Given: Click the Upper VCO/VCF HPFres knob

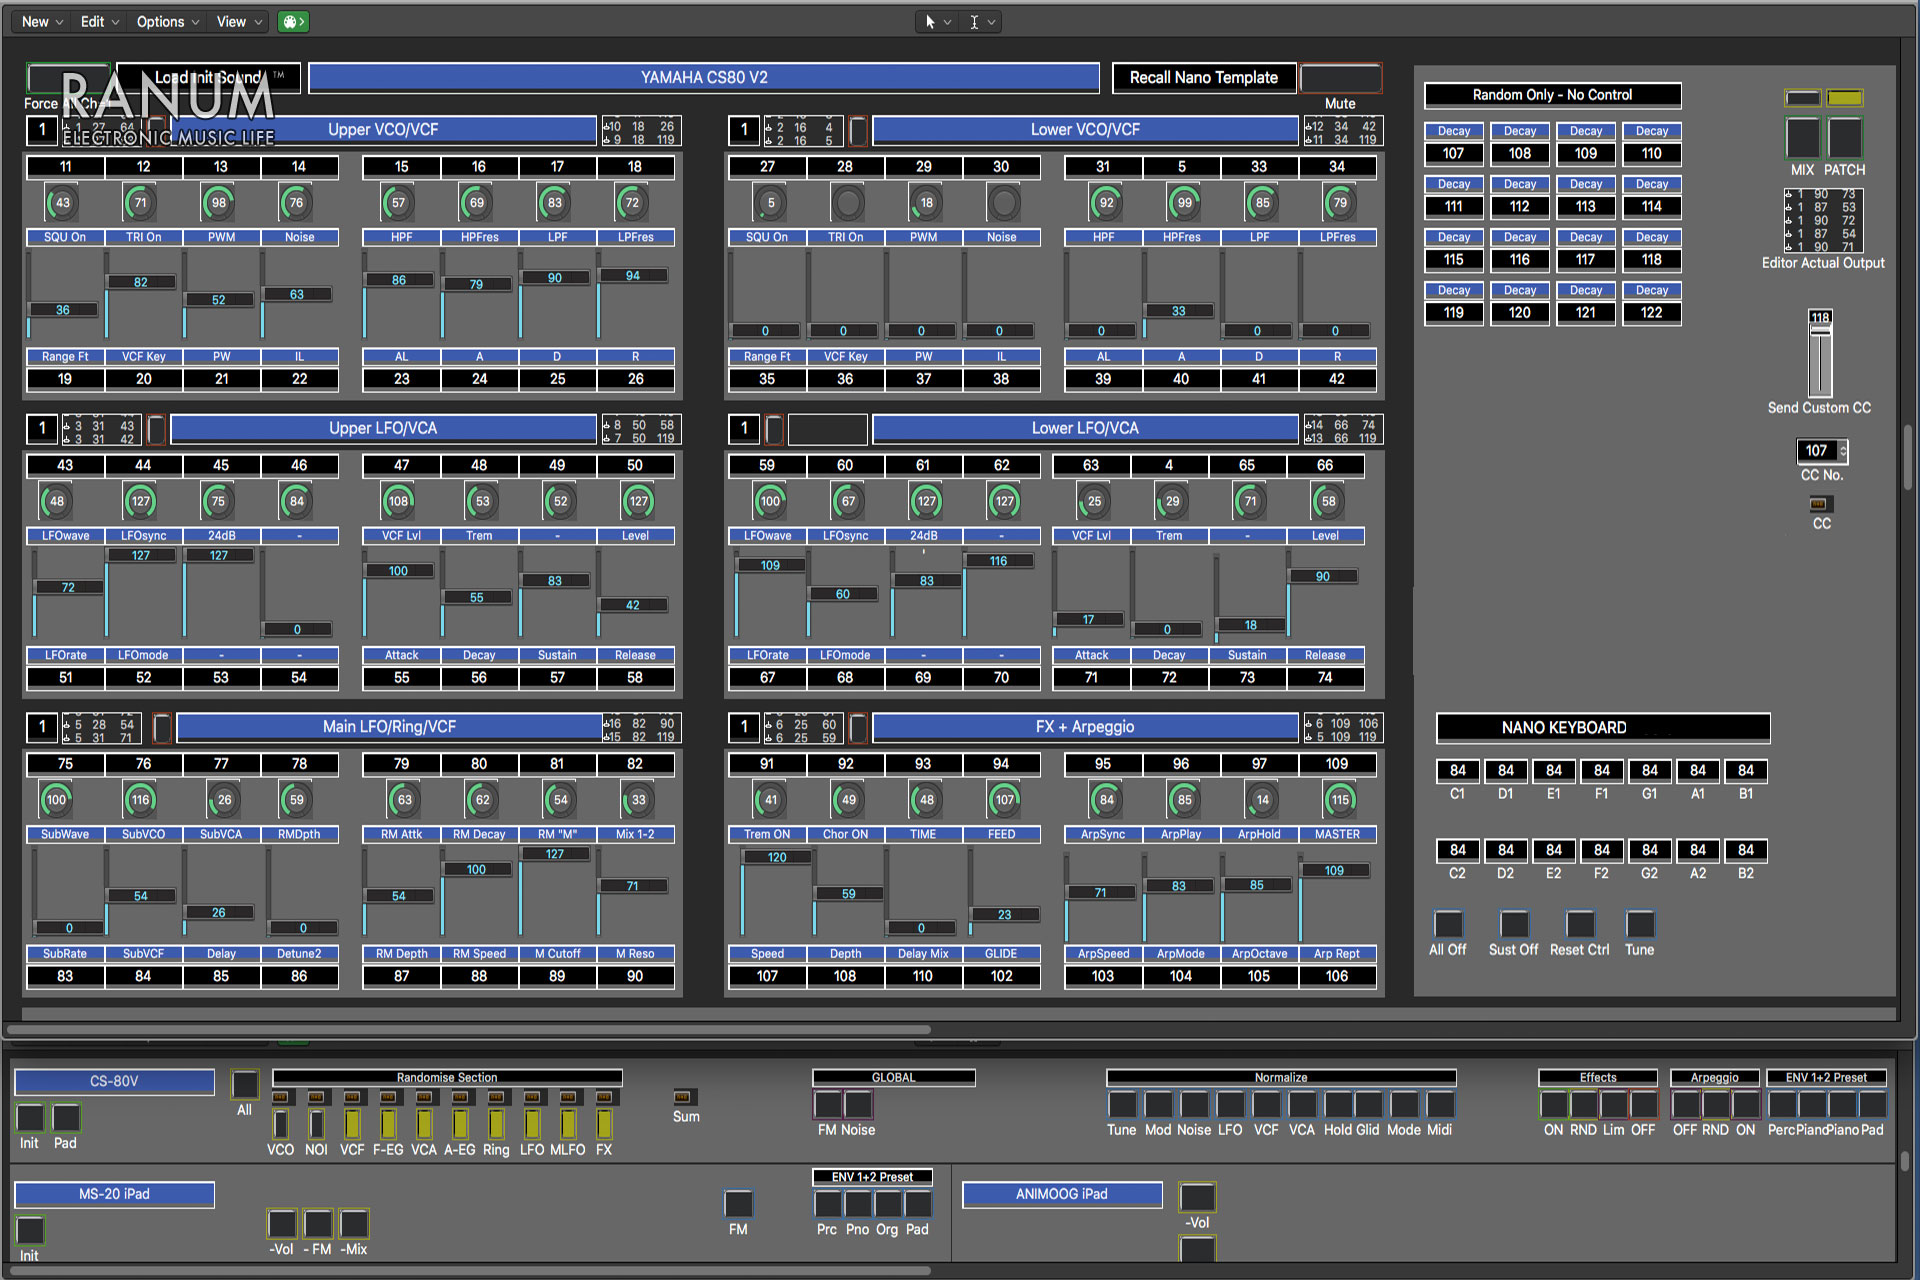Looking at the screenshot, I should click(477, 203).
